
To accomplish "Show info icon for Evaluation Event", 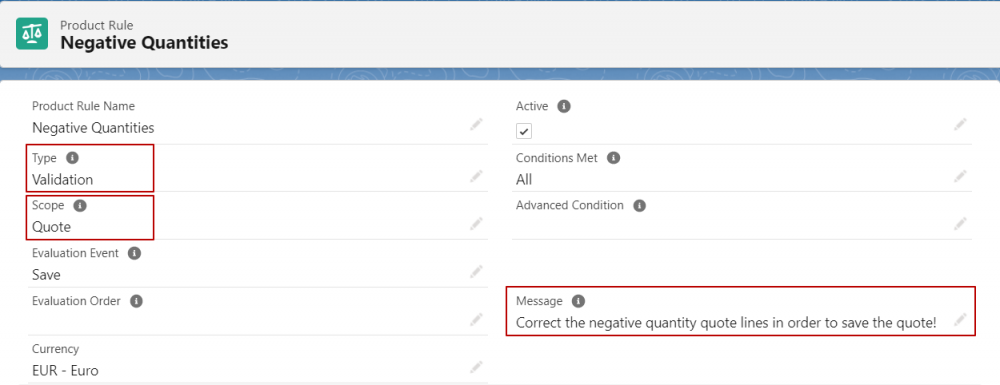I will tap(134, 253).
